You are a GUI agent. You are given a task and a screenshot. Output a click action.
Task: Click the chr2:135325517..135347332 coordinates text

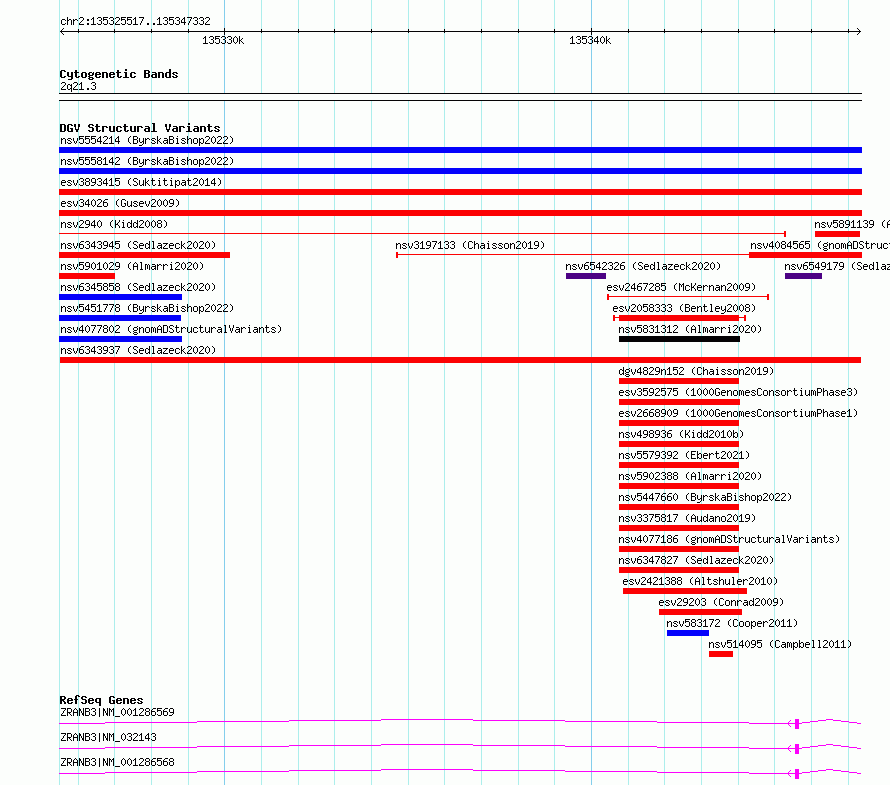[135, 21]
